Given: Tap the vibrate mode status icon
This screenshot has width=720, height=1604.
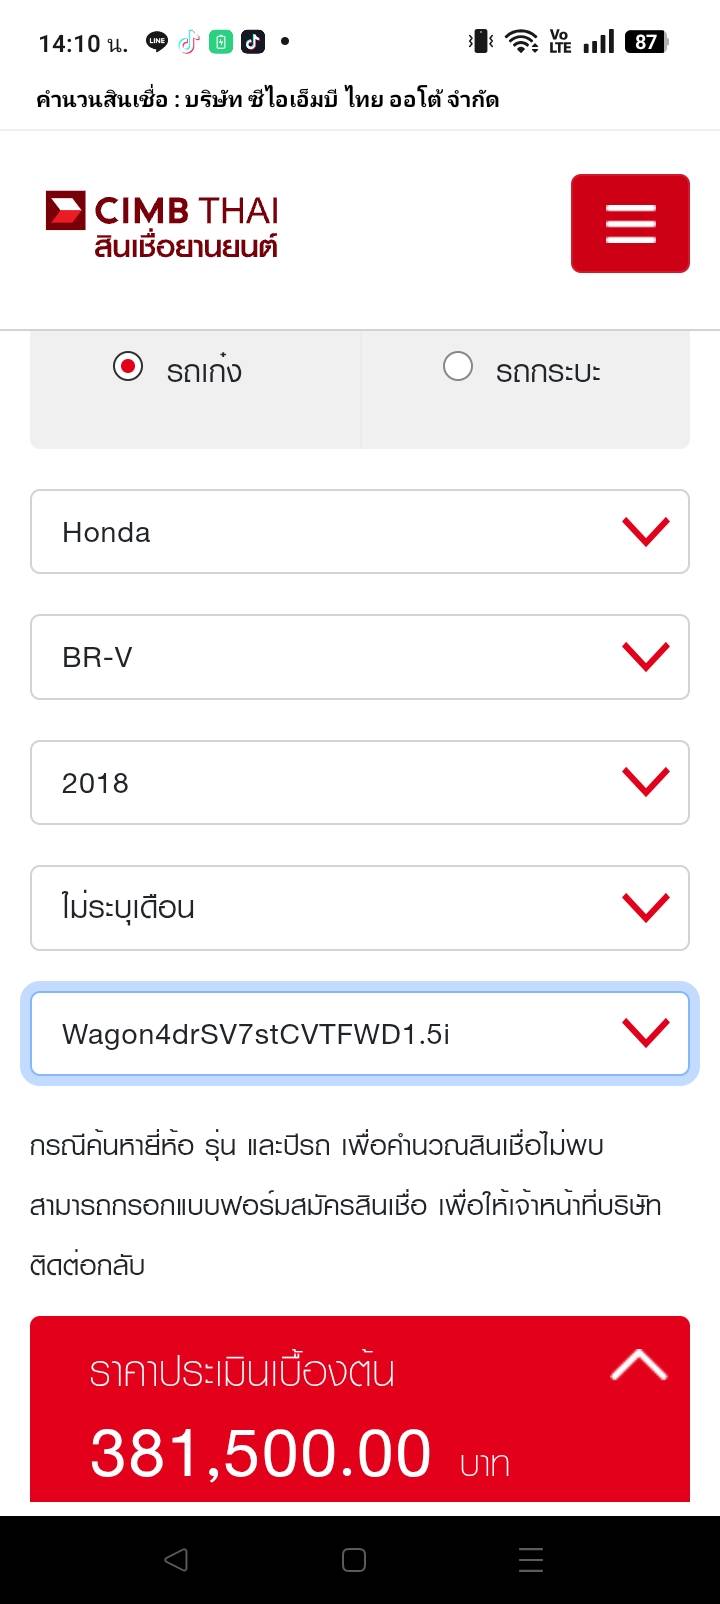Looking at the screenshot, I should pos(481,42).
